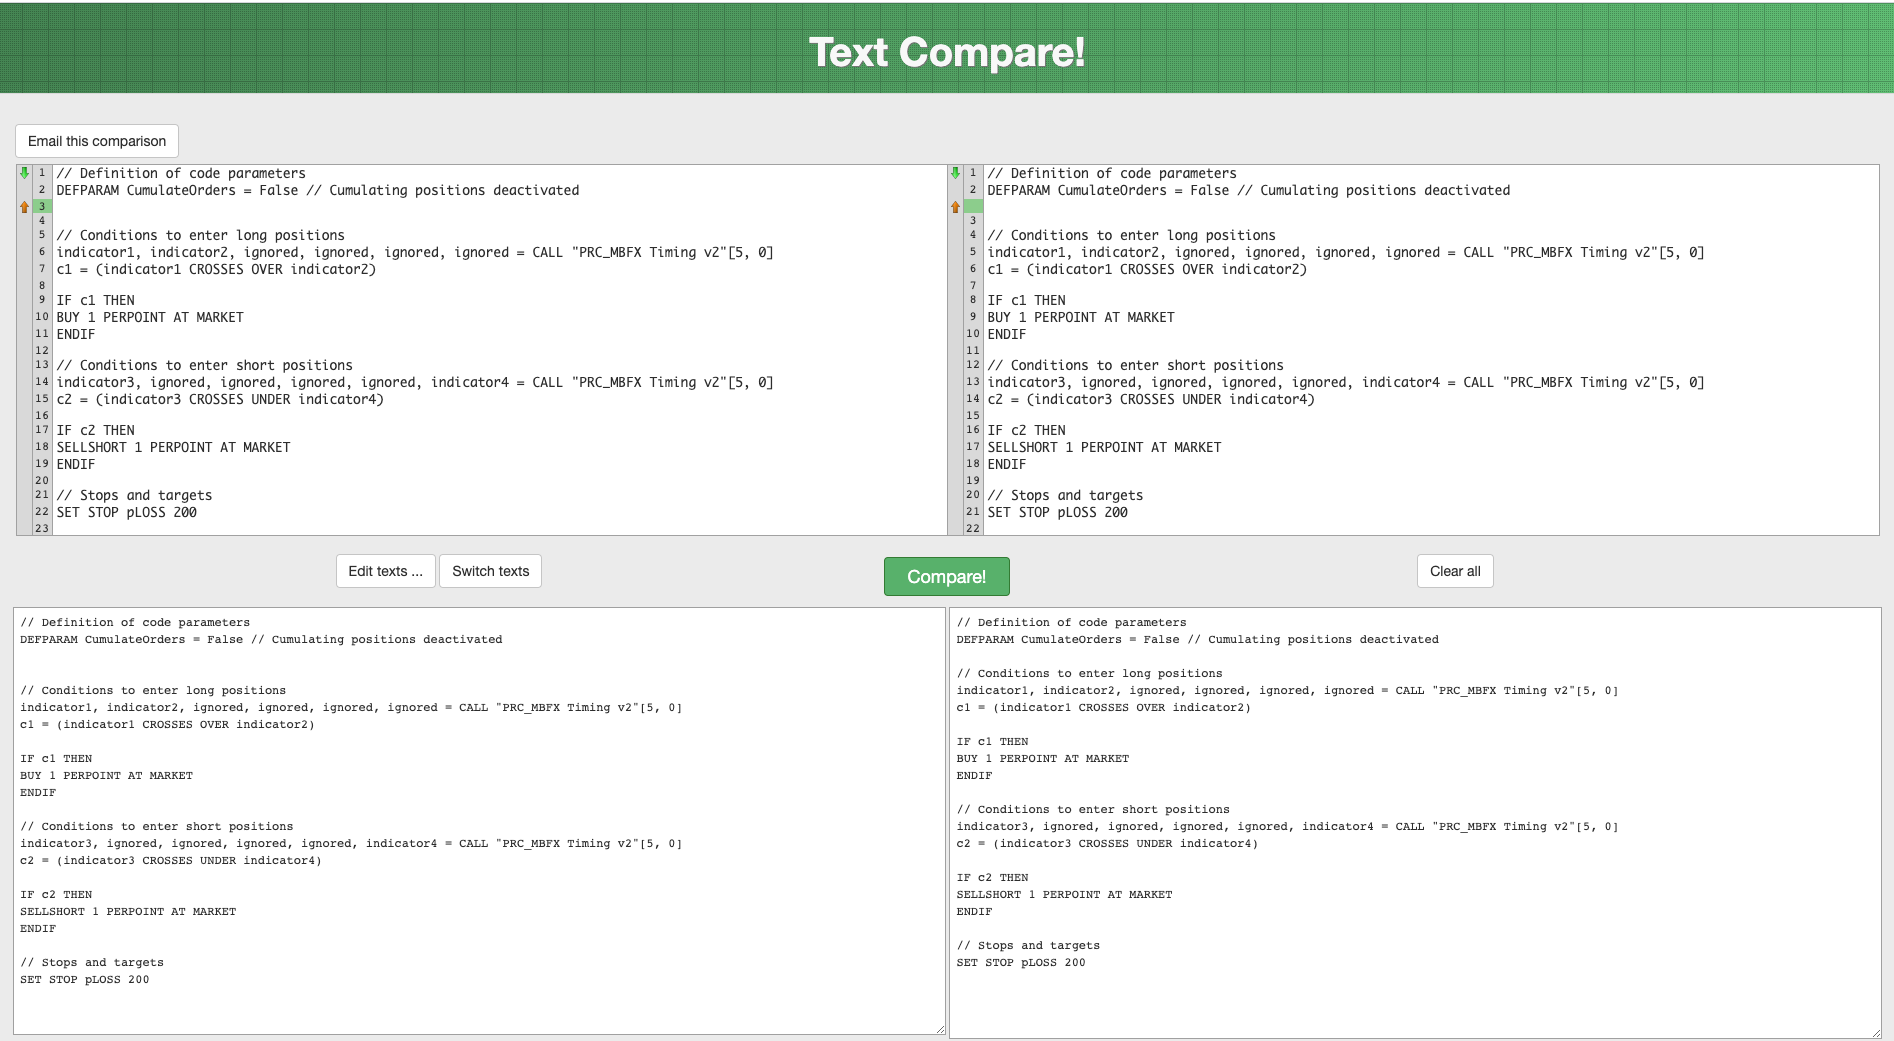Grab the left text area resize handle
The width and height of the screenshot is (1894, 1041).
click(x=940, y=1029)
